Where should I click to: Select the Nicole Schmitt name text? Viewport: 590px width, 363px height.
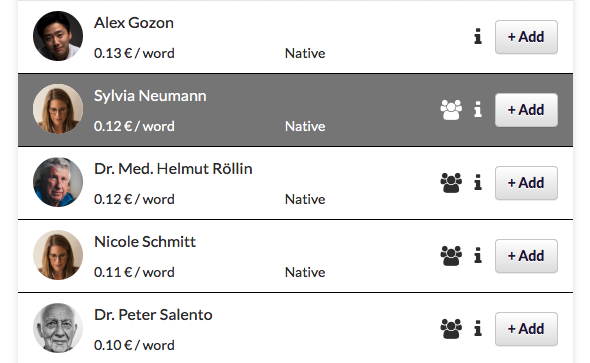coord(145,242)
